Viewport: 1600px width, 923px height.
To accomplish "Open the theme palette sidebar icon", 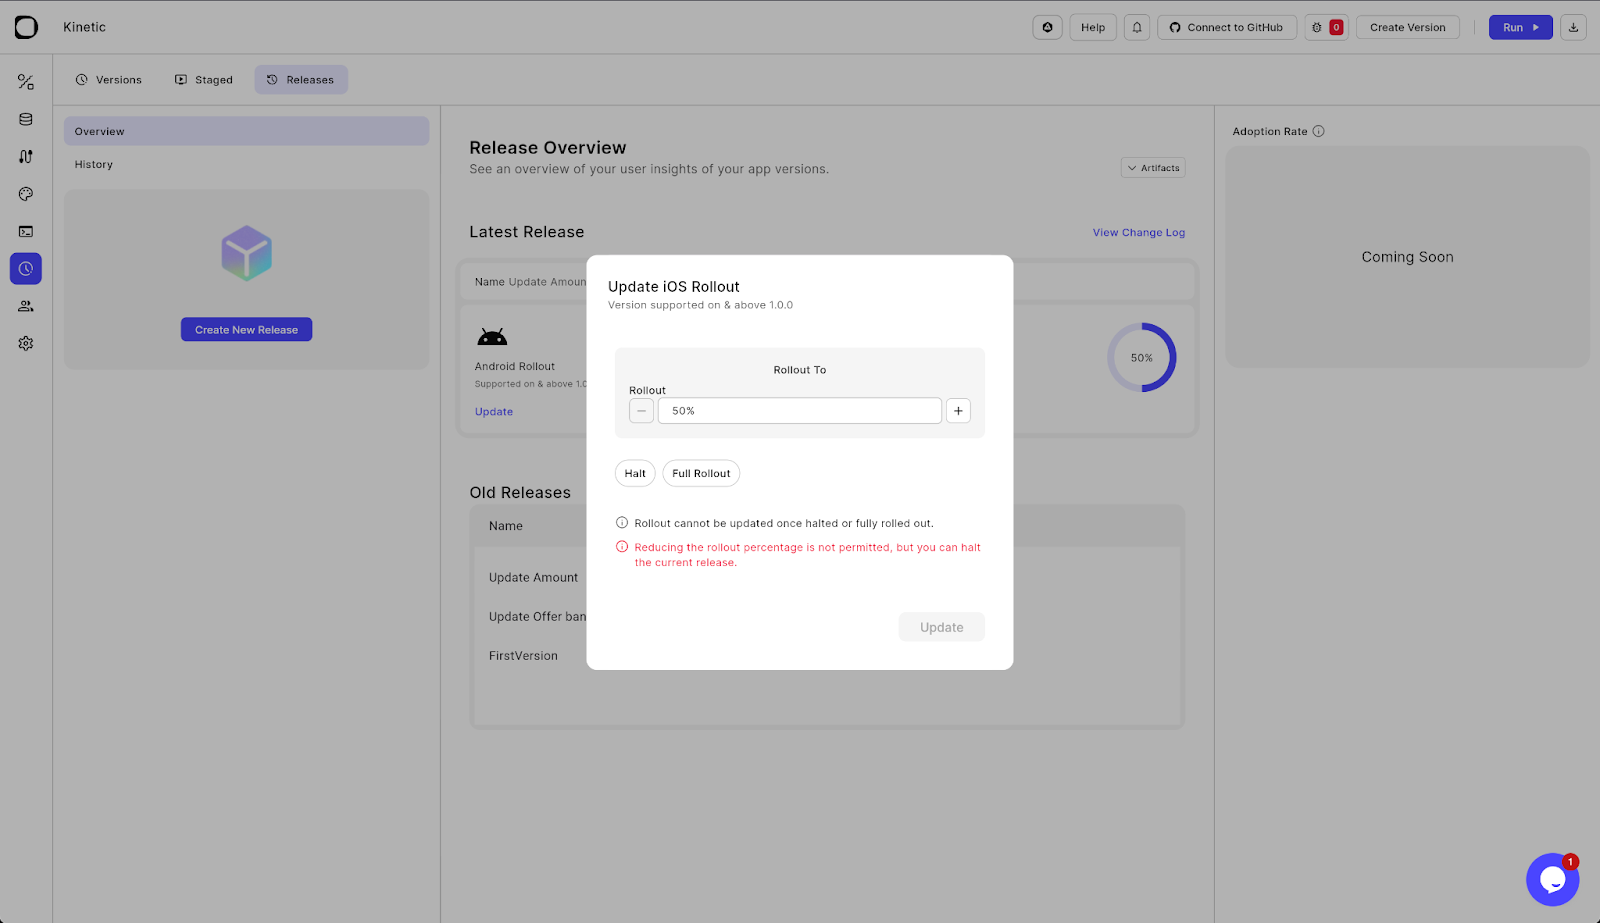I will (26, 194).
